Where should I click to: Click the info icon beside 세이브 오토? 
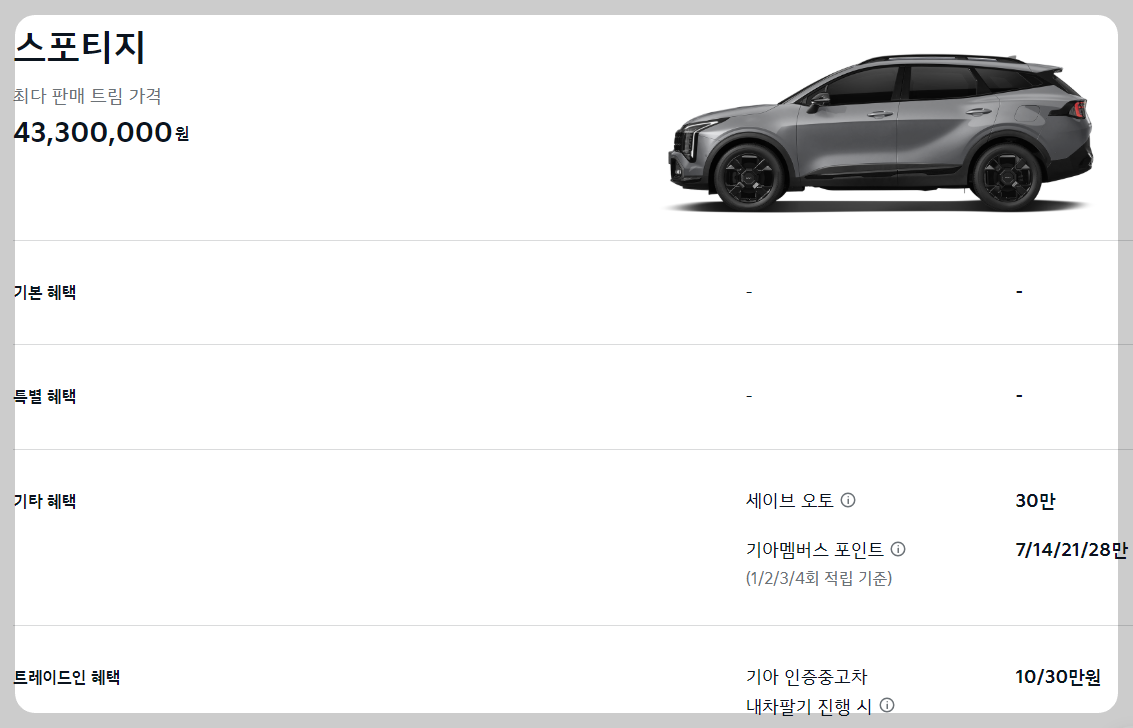click(848, 500)
